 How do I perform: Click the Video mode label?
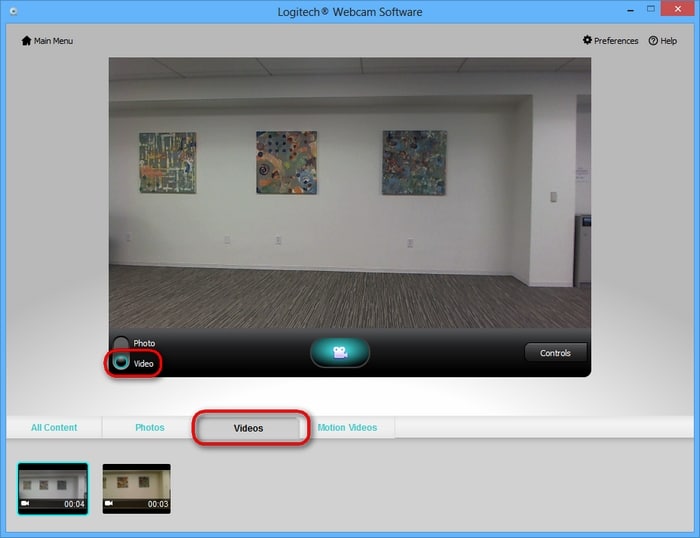click(143, 364)
